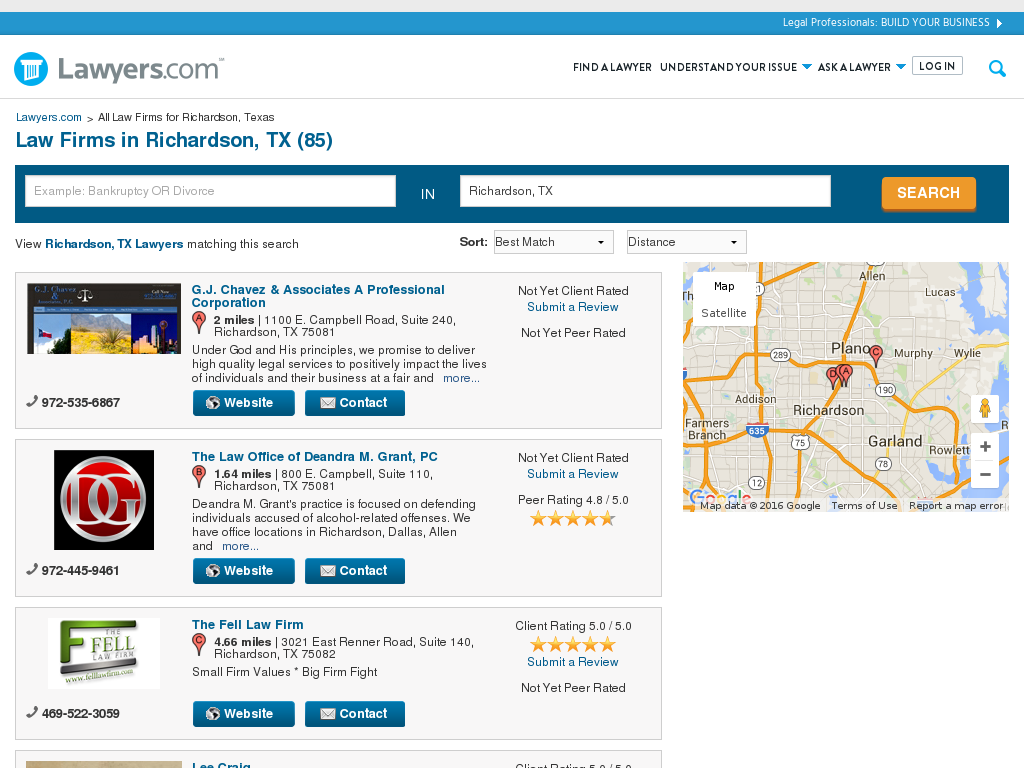Open Fell Law Firm logo image
Viewport: 1024px width, 768px height.
(x=104, y=653)
